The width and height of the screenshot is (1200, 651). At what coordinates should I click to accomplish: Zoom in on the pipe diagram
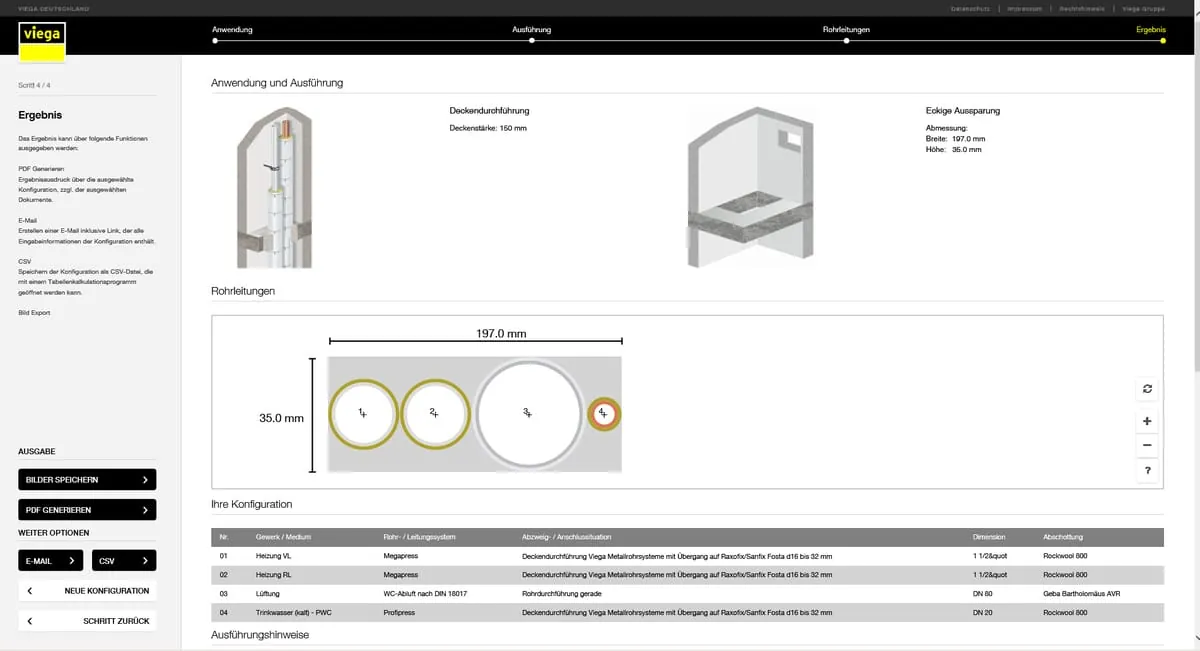pos(1146,421)
